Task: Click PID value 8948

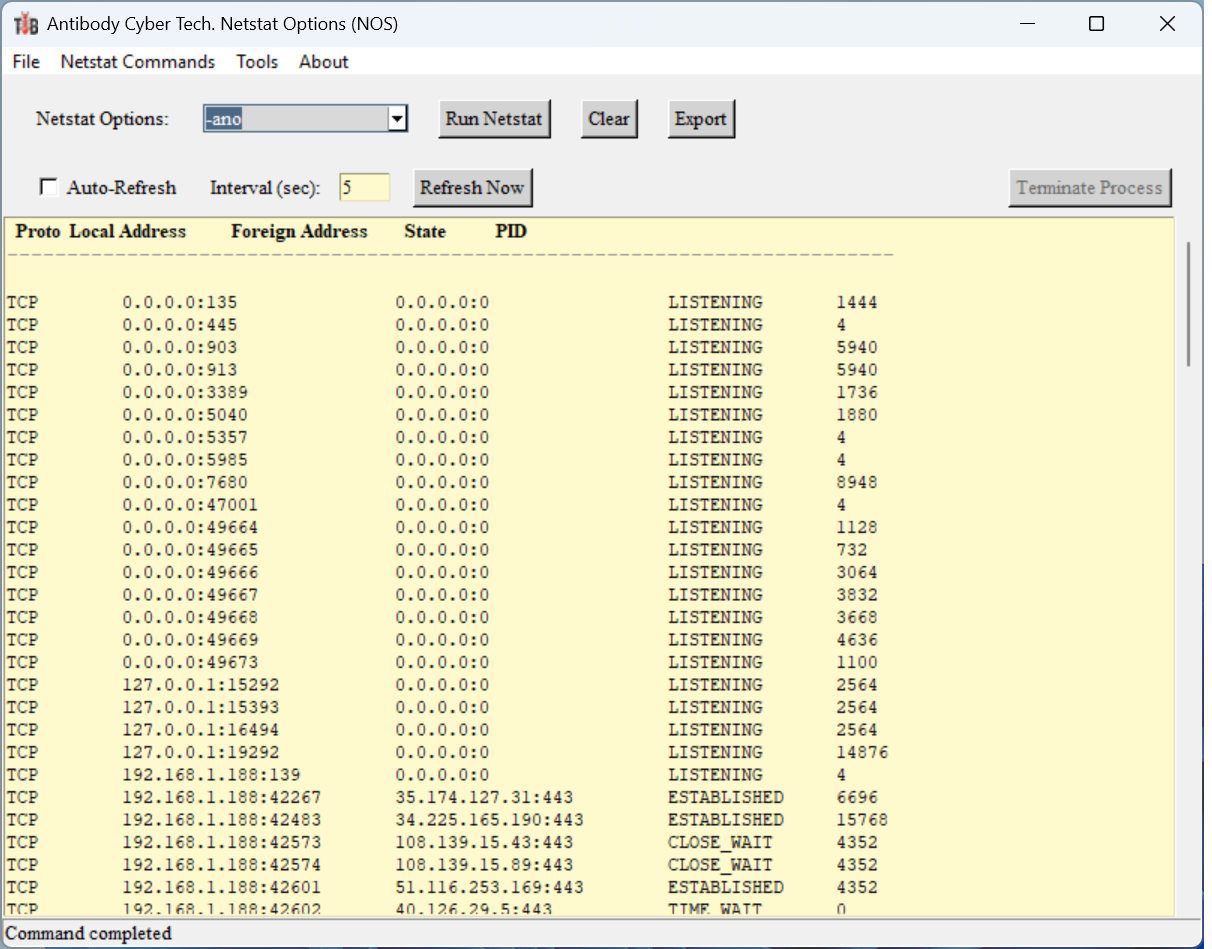Action: point(857,482)
